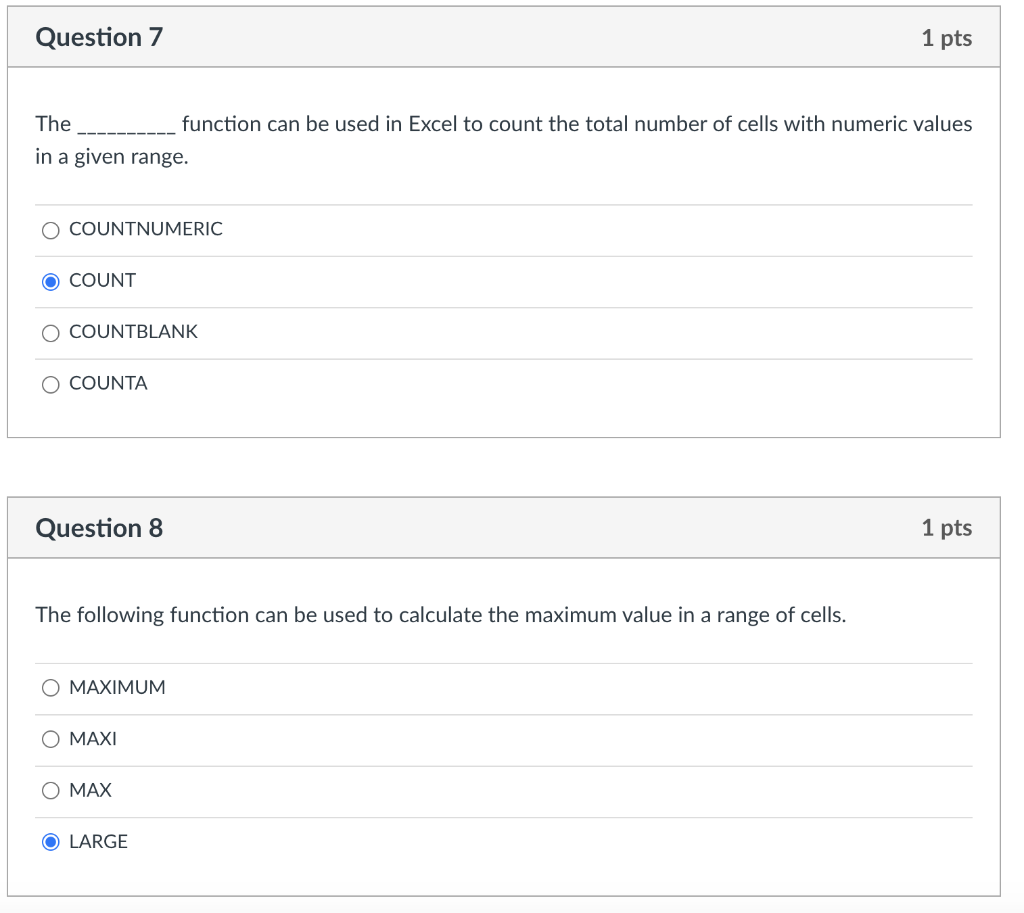Click the Question 7 heading
1024x913 pixels.
tap(99, 38)
